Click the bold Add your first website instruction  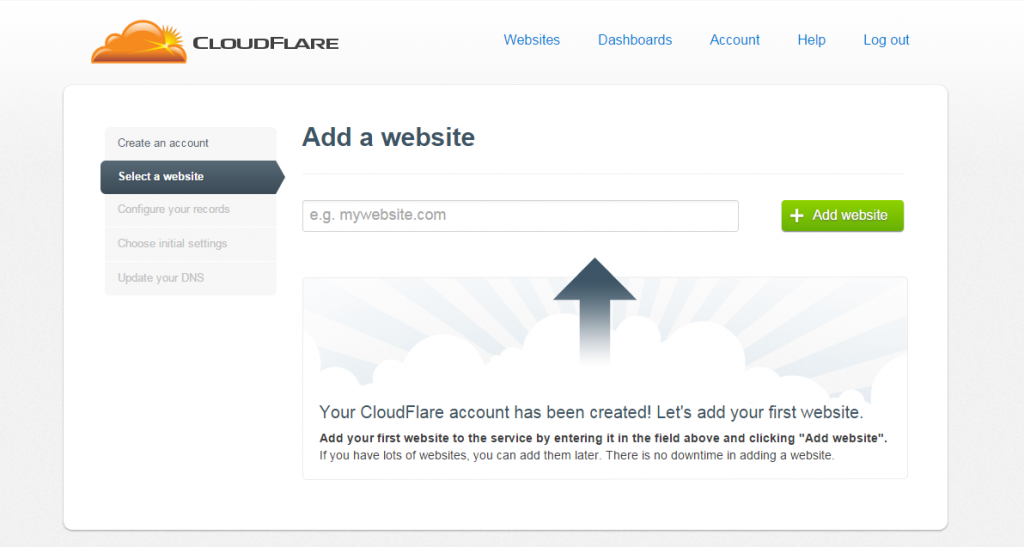point(603,438)
